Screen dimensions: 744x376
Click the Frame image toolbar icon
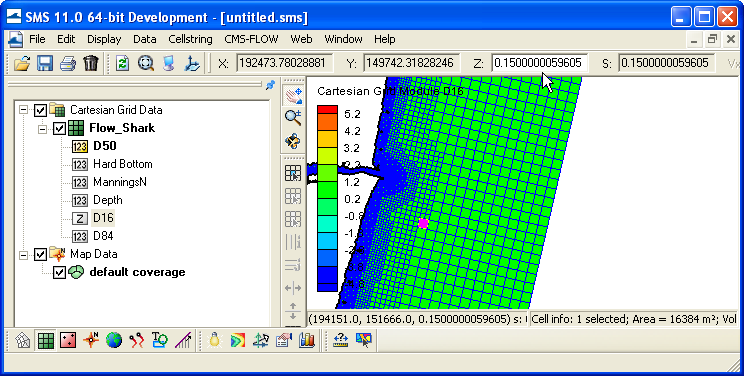146,63
